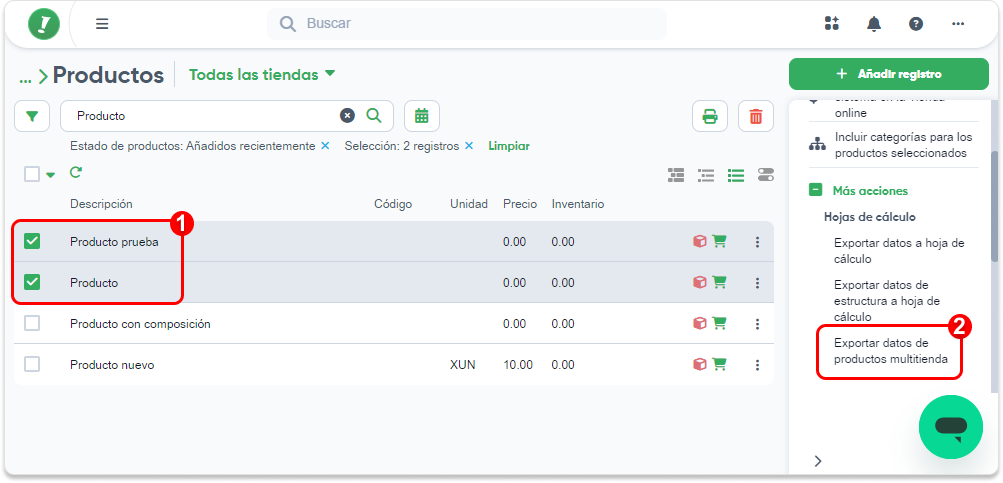Expand sidebar with bottom chevron arrow
The height and width of the screenshot is (483, 1003).
click(x=818, y=461)
